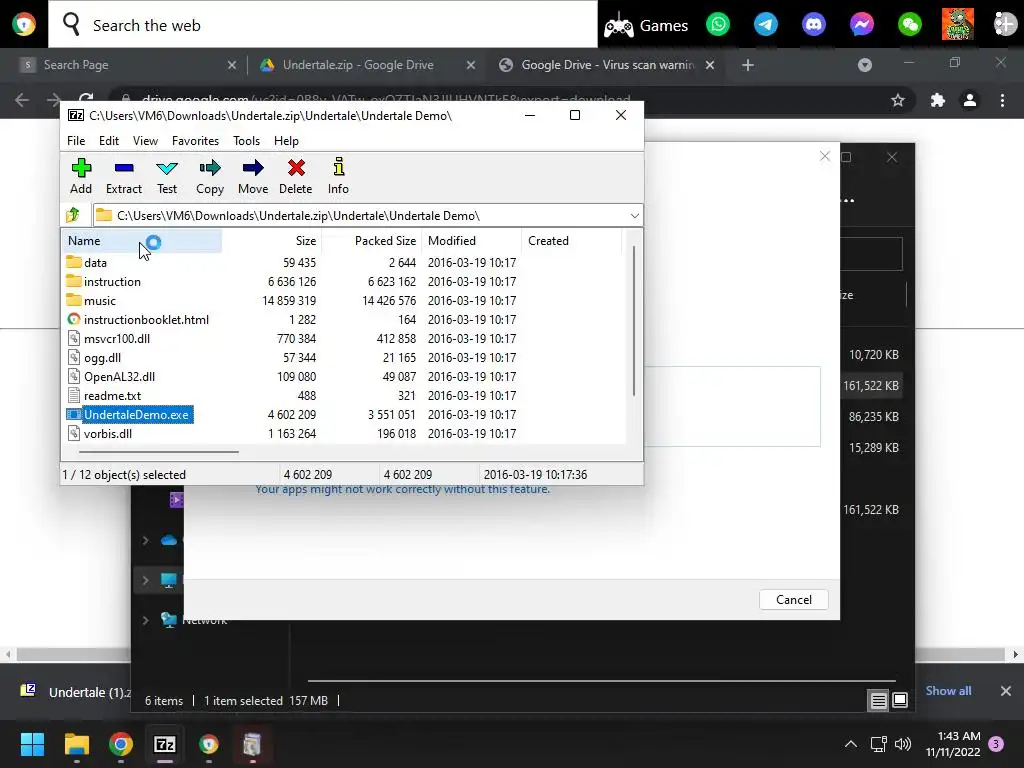Expand the This PC tree node chevron
1024x768 pixels.
(x=146, y=580)
